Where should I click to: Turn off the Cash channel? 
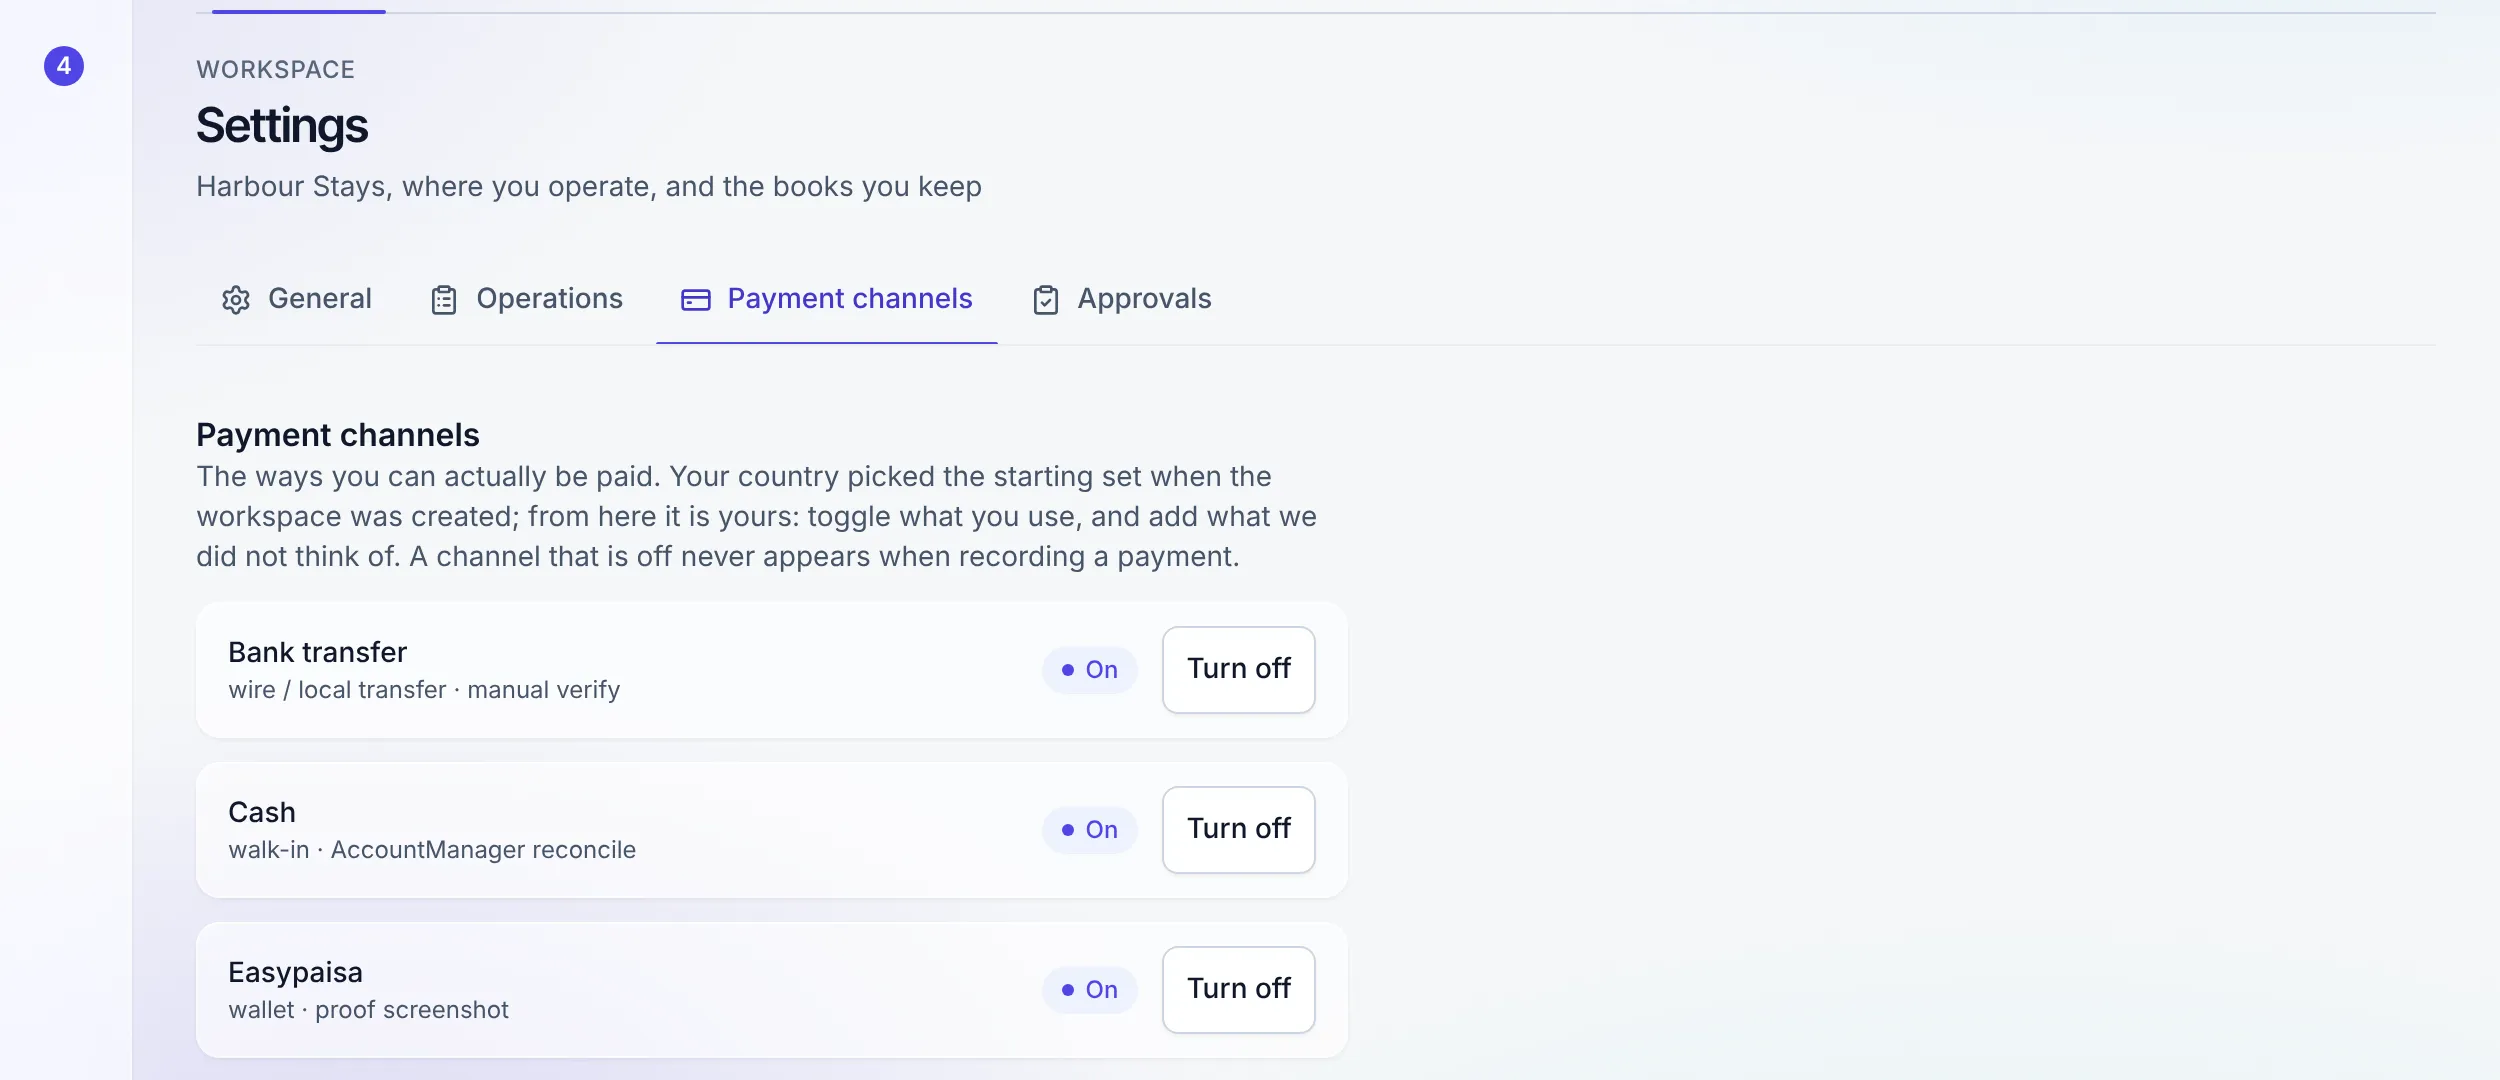click(1238, 829)
